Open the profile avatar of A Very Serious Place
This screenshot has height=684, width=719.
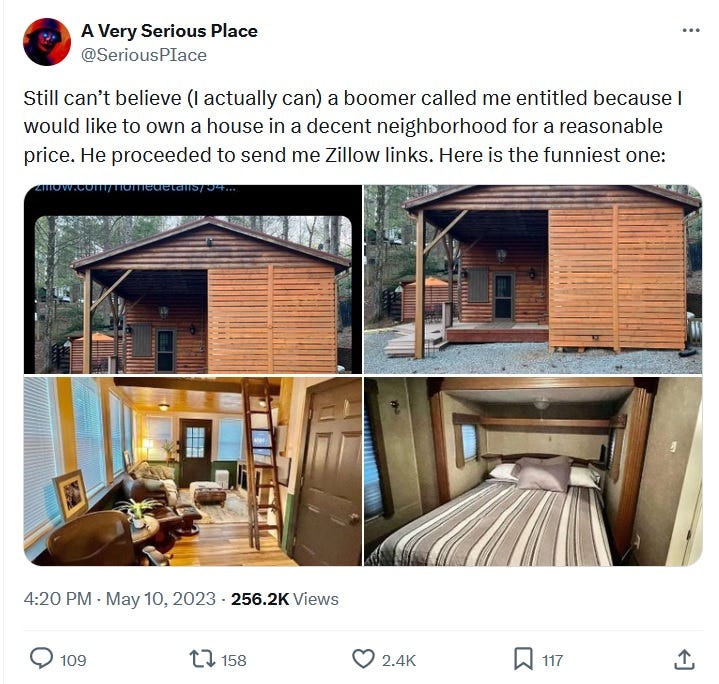coord(47,42)
